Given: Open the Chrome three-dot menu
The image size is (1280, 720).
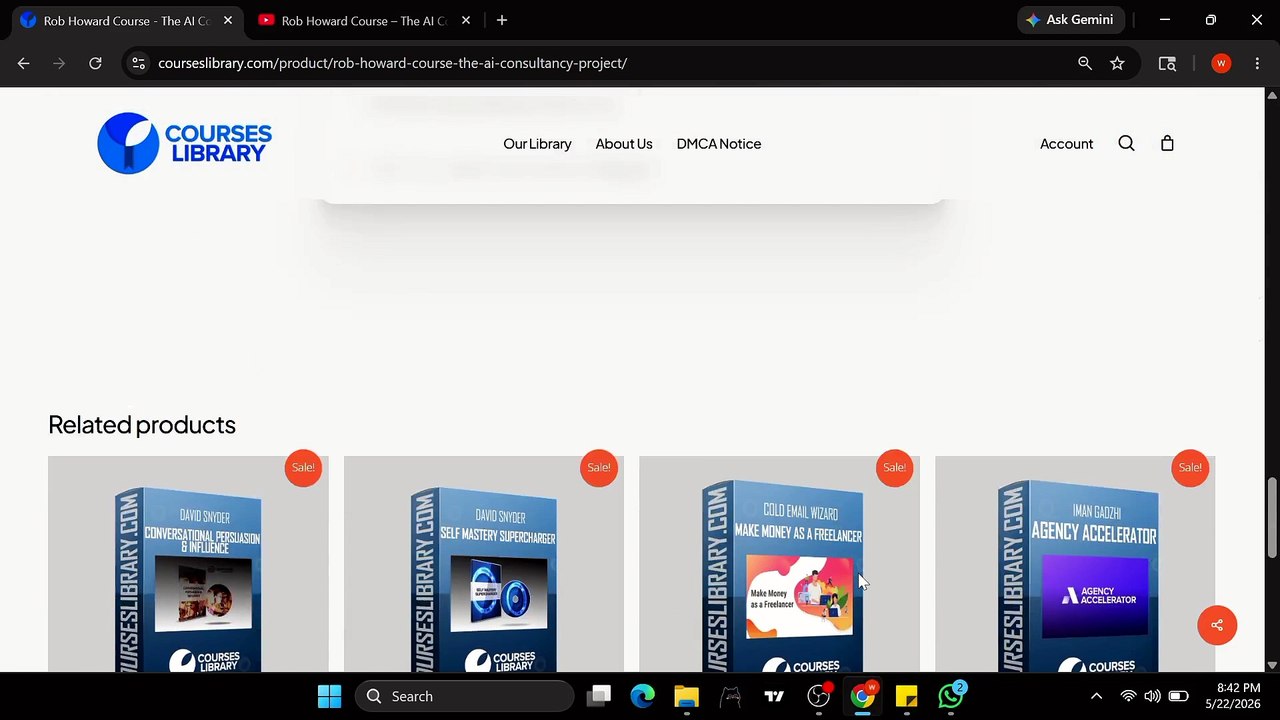Looking at the screenshot, I should click(1257, 63).
